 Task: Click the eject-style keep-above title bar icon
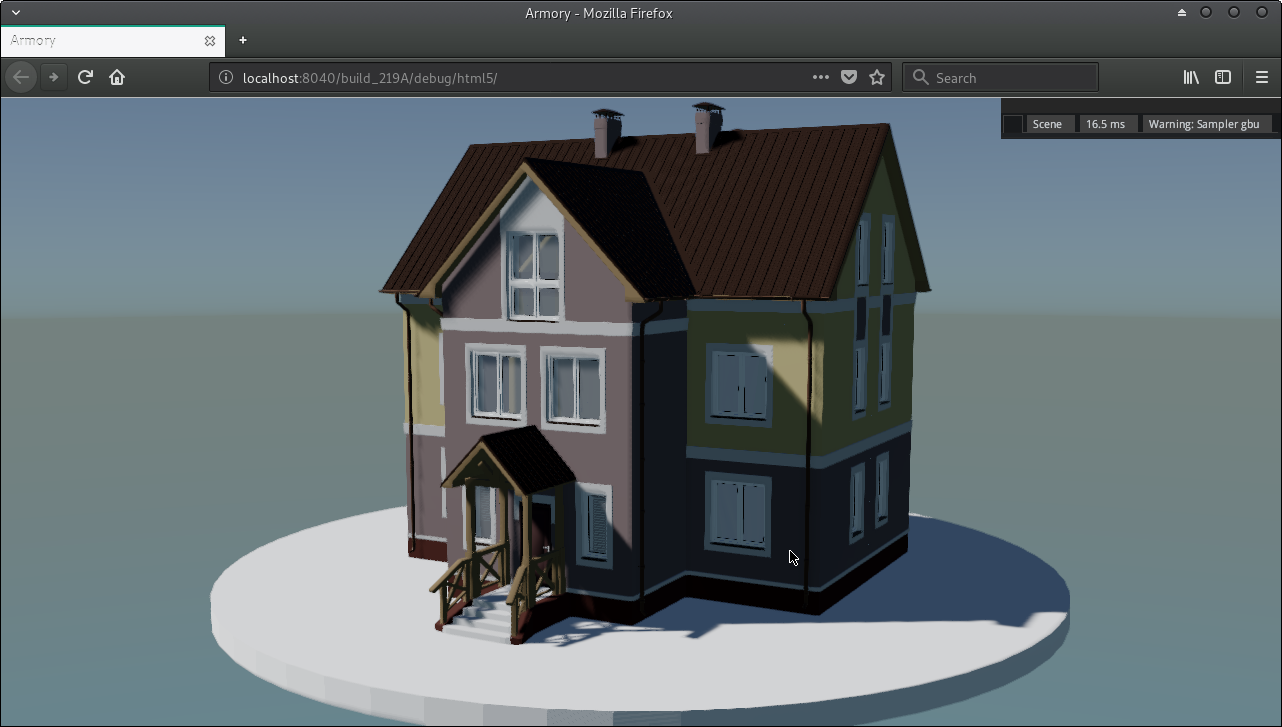[x=1182, y=13]
